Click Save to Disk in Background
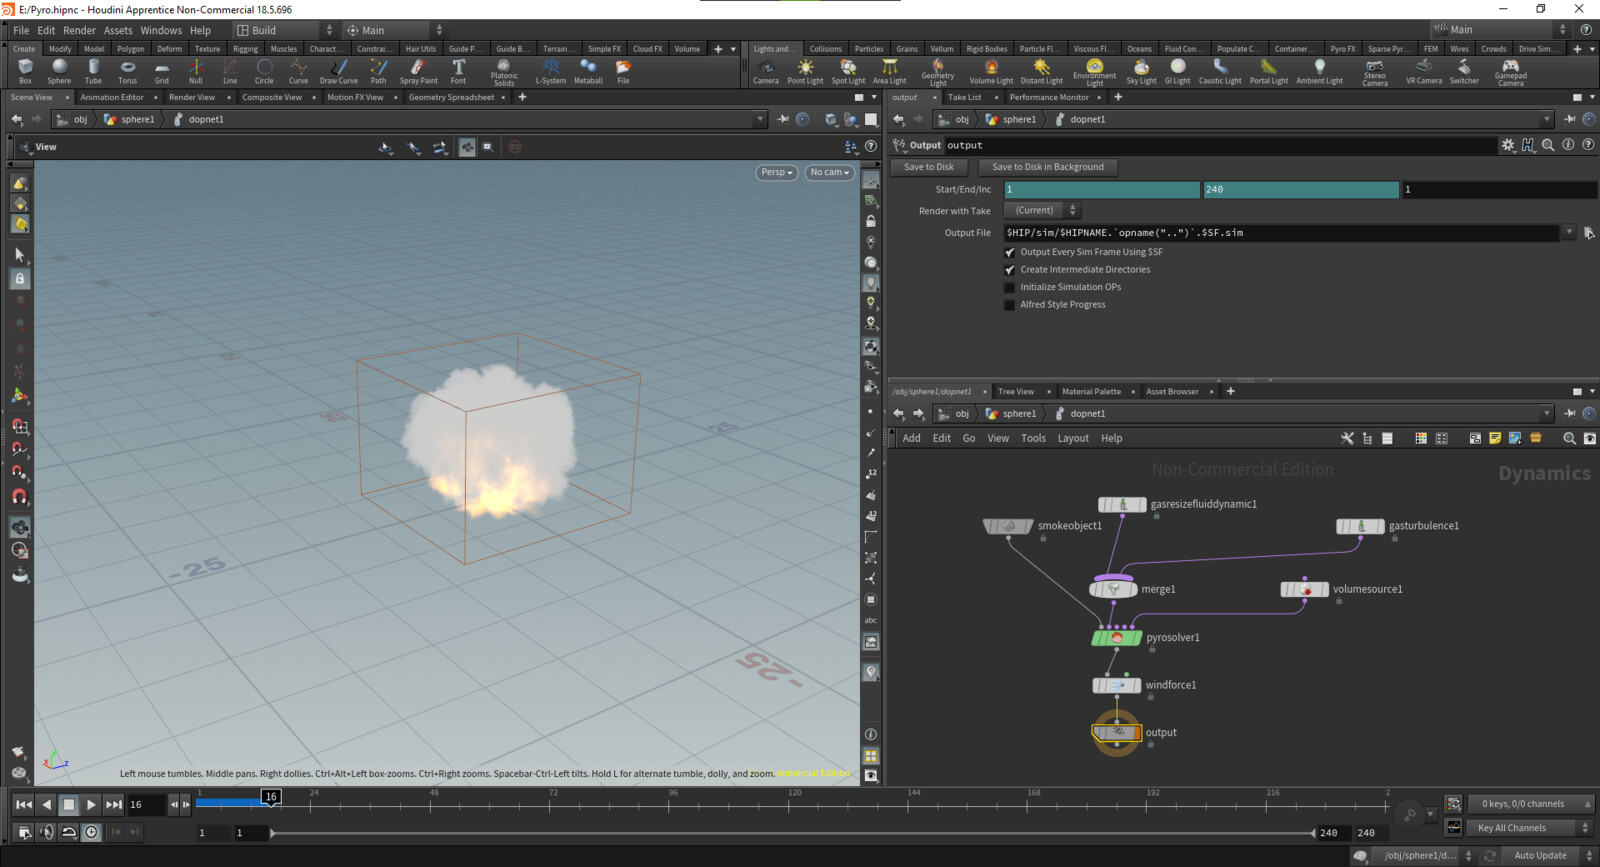Viewport: 1600px width, 867px height. point(1048,167)
